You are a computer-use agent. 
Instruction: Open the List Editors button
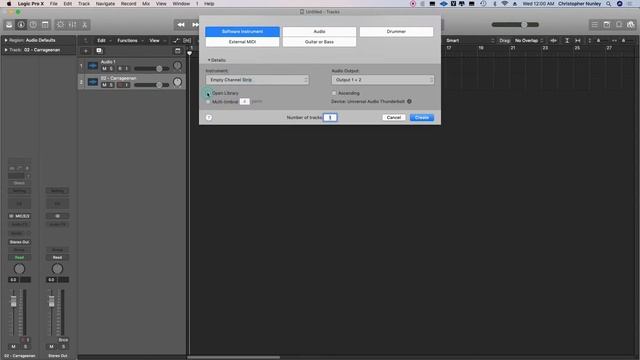tap(595, 25)
